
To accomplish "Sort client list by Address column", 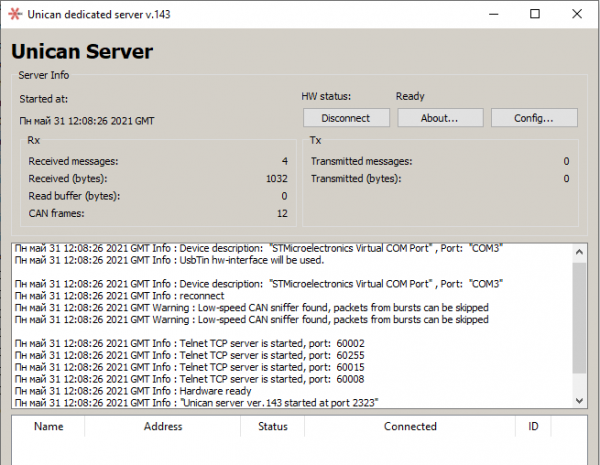I will pos(163,426).
